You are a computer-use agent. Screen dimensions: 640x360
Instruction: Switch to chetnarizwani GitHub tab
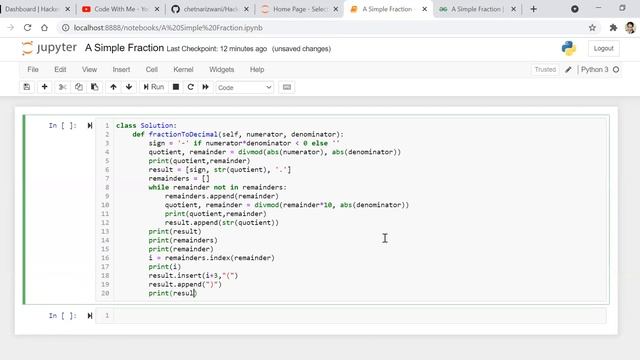coord(210,9)
